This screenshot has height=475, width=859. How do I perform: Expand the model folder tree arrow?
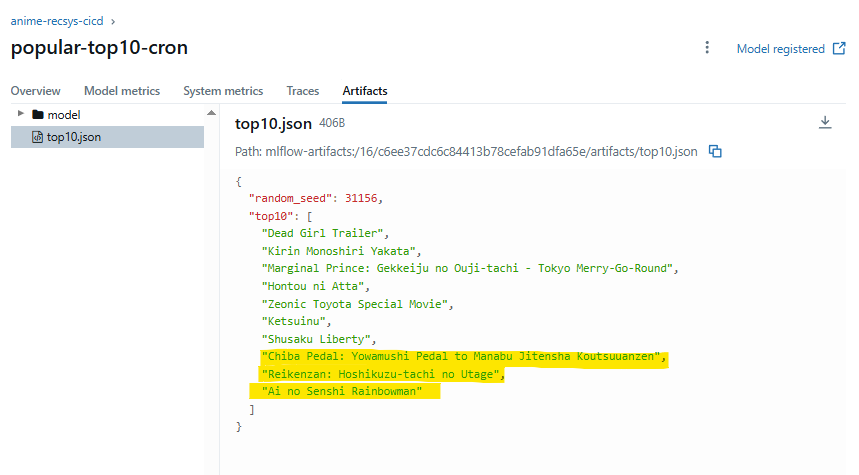21,113
